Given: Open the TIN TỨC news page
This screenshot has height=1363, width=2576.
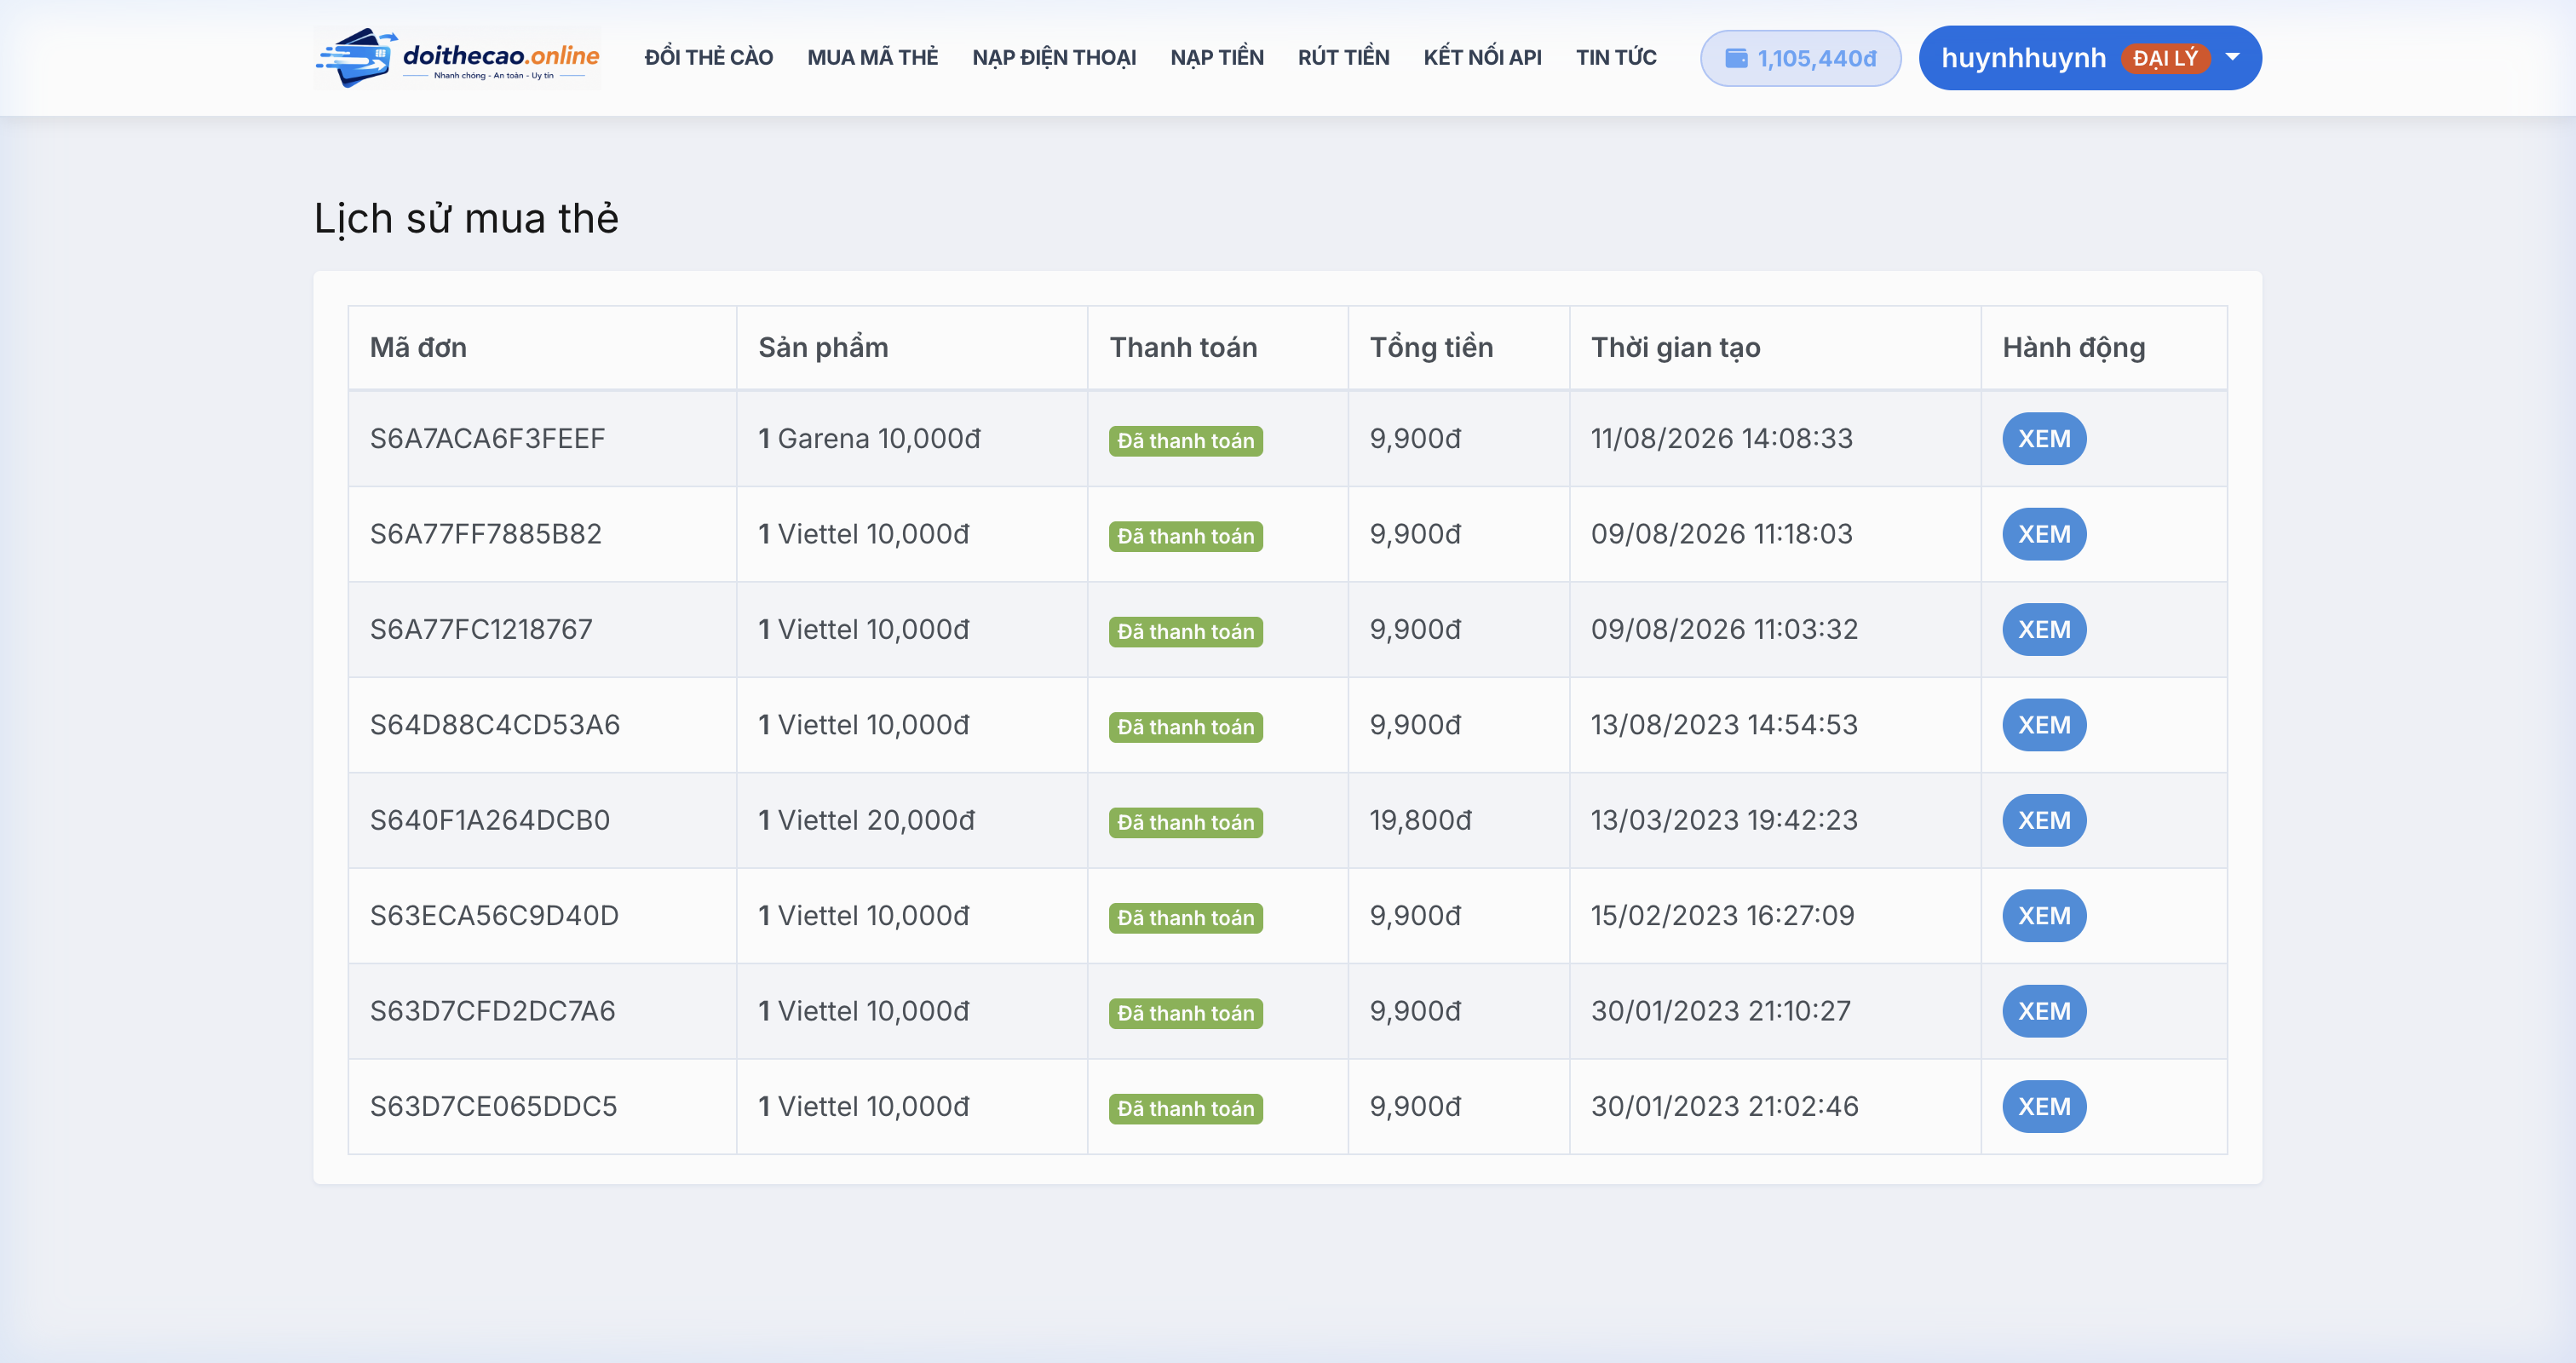Looking at the screenshot, I should pos(1616,58).
